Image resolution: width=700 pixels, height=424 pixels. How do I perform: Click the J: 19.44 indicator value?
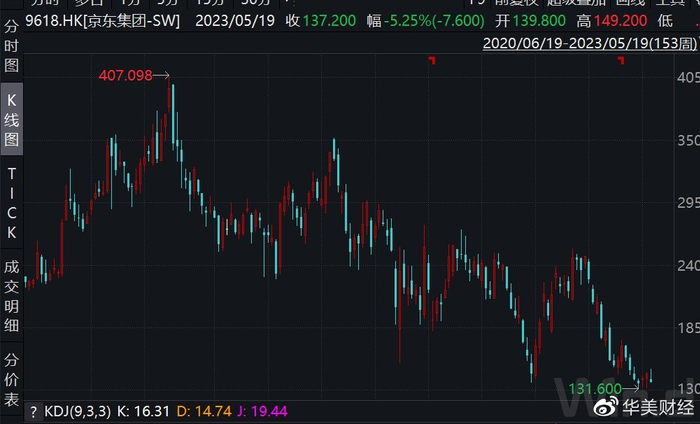262,411
